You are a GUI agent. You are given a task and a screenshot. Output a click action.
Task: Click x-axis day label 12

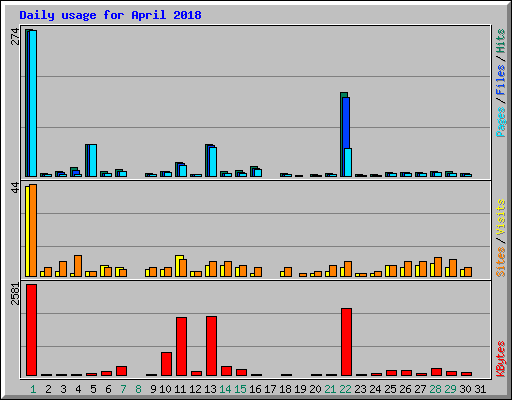(x=195, y=389)
